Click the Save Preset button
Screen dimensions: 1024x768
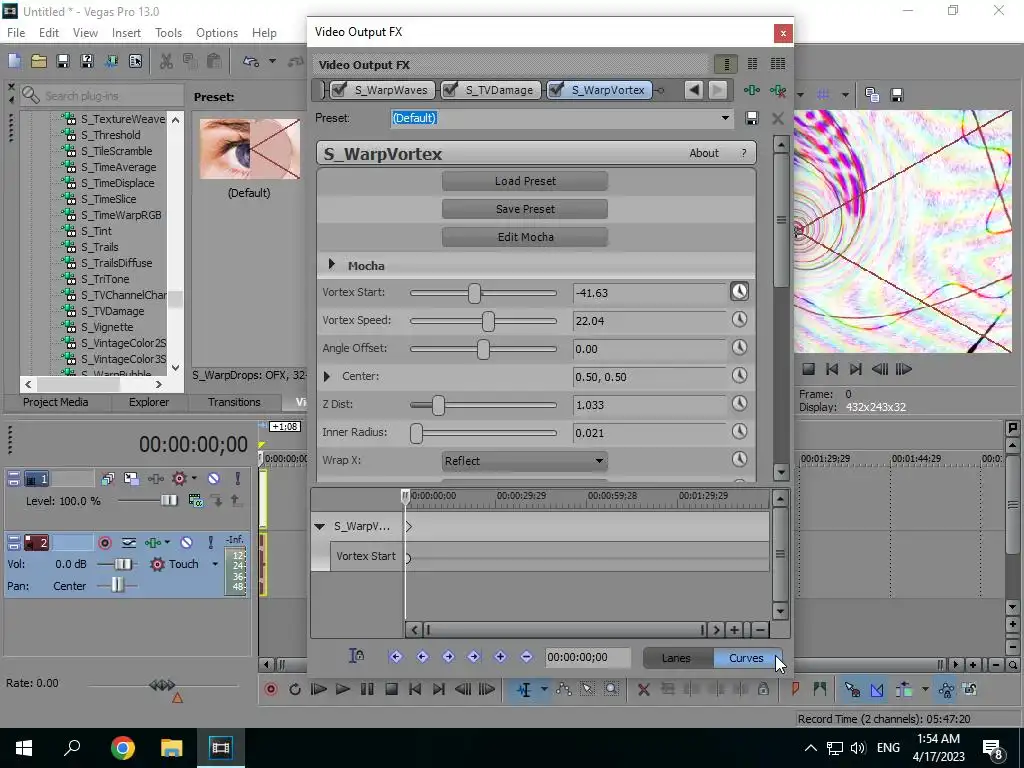pyautogui.click(x=525, y=209)
